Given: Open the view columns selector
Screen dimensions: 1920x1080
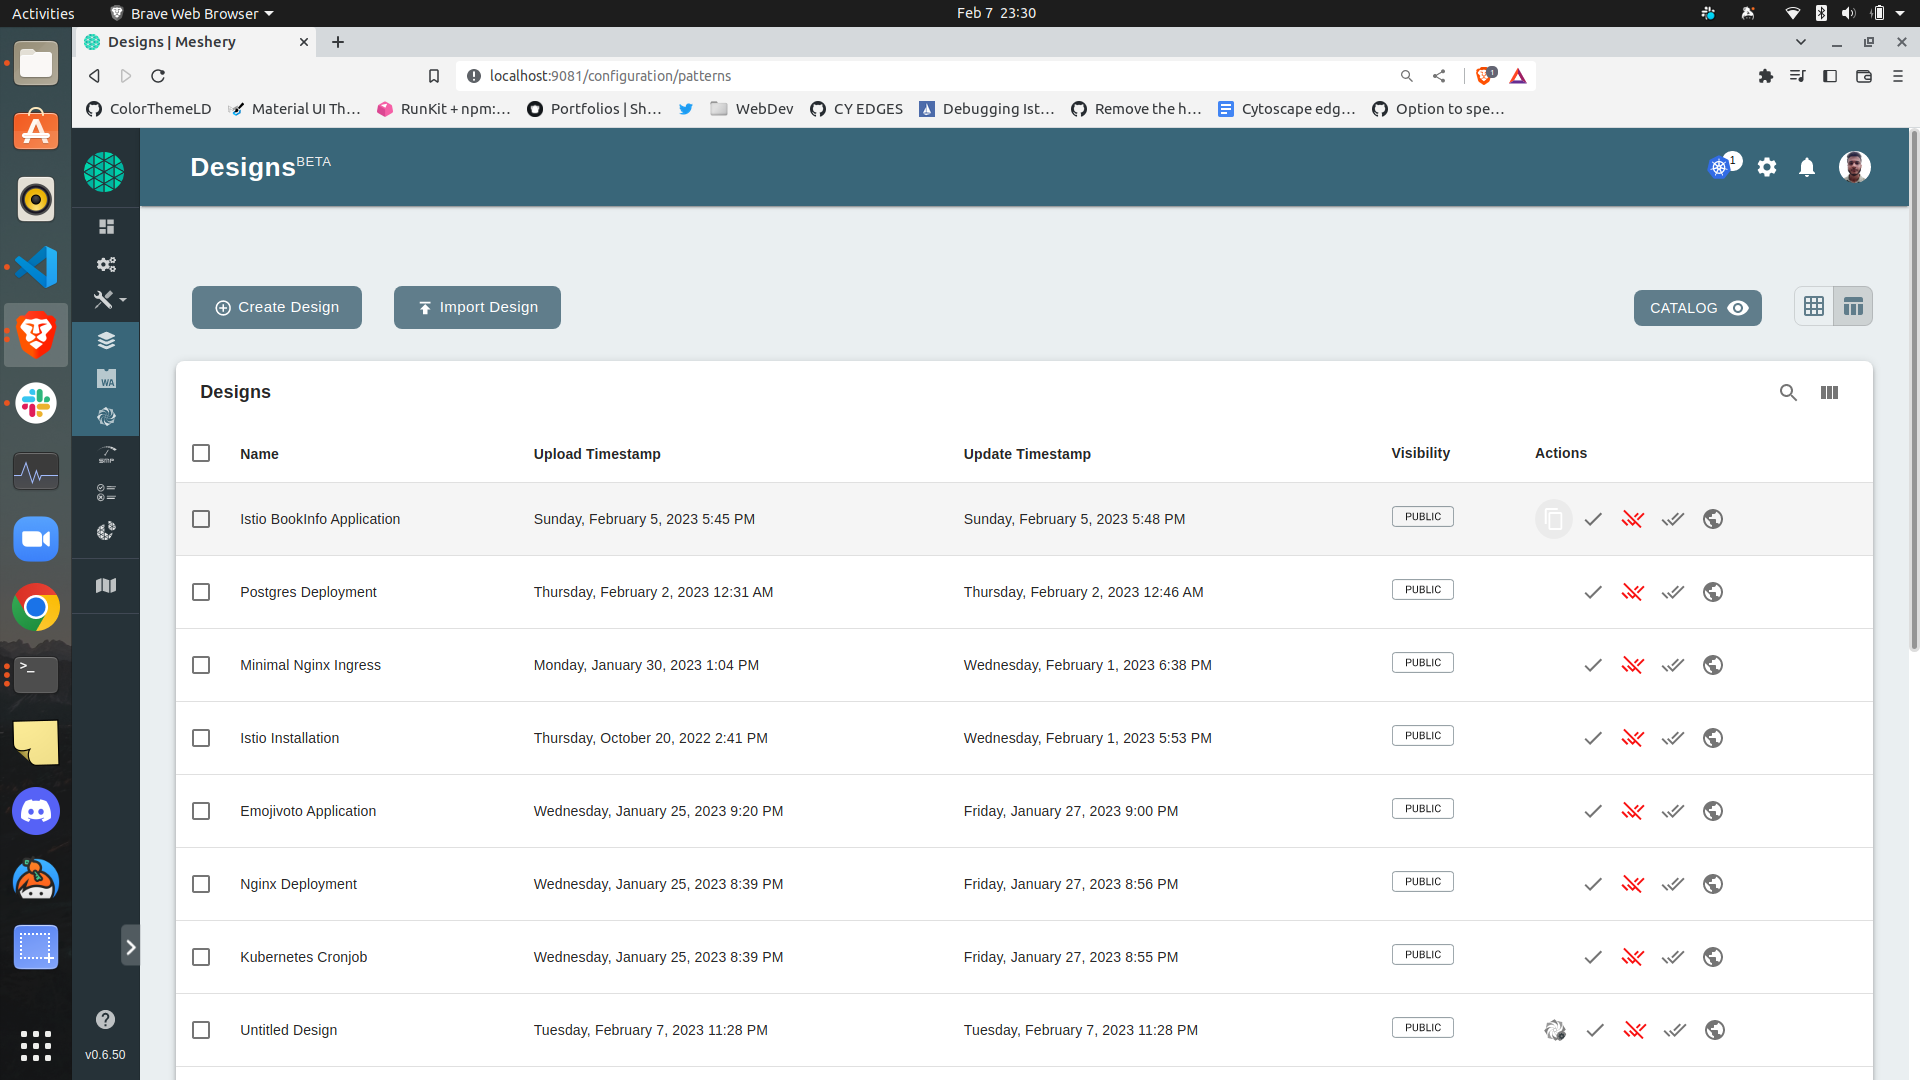Looking at the screenshot, I should pos(1829,393).
